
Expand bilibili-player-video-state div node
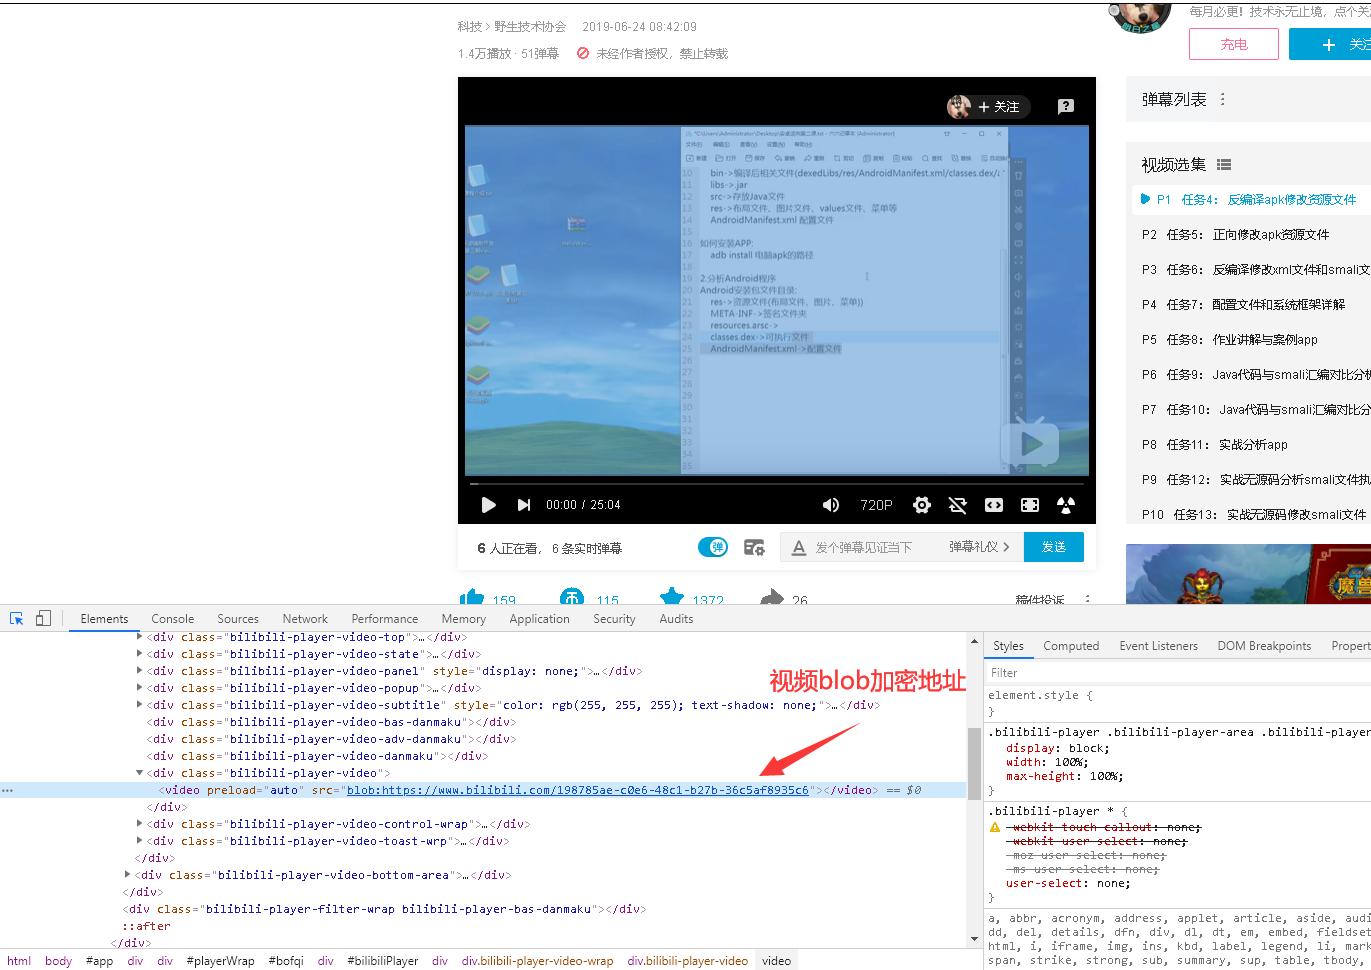point(139,654)
